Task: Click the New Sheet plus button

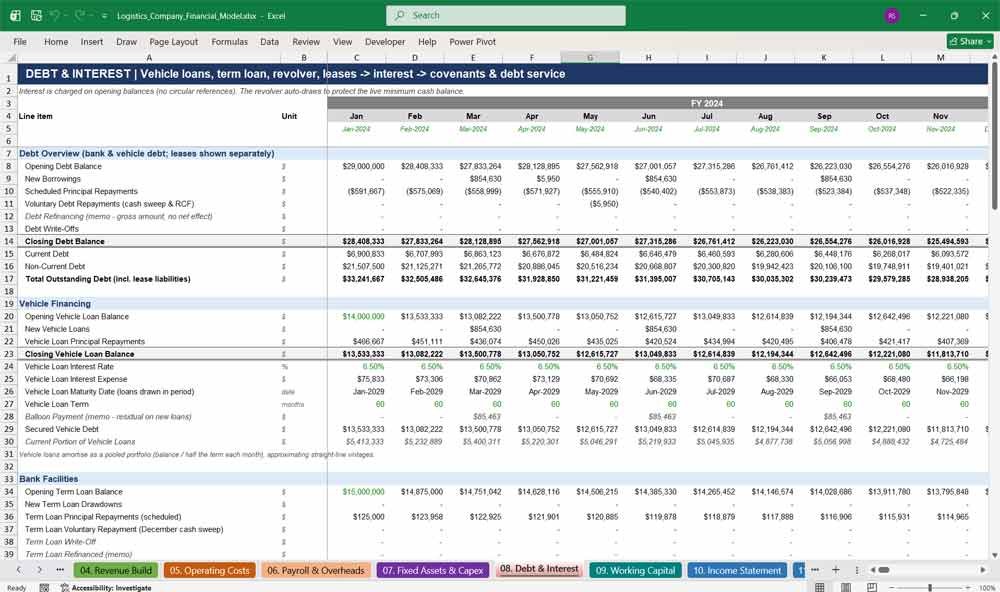Action: pos(835,570)
